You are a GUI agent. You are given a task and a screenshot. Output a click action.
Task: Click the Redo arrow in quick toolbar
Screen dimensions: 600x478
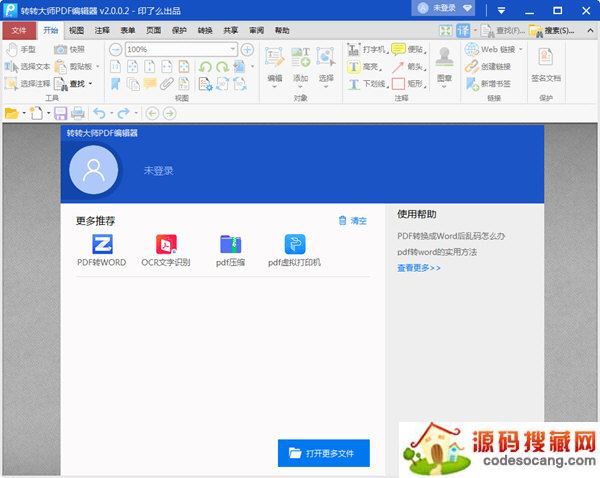click(x=123, y=113)
